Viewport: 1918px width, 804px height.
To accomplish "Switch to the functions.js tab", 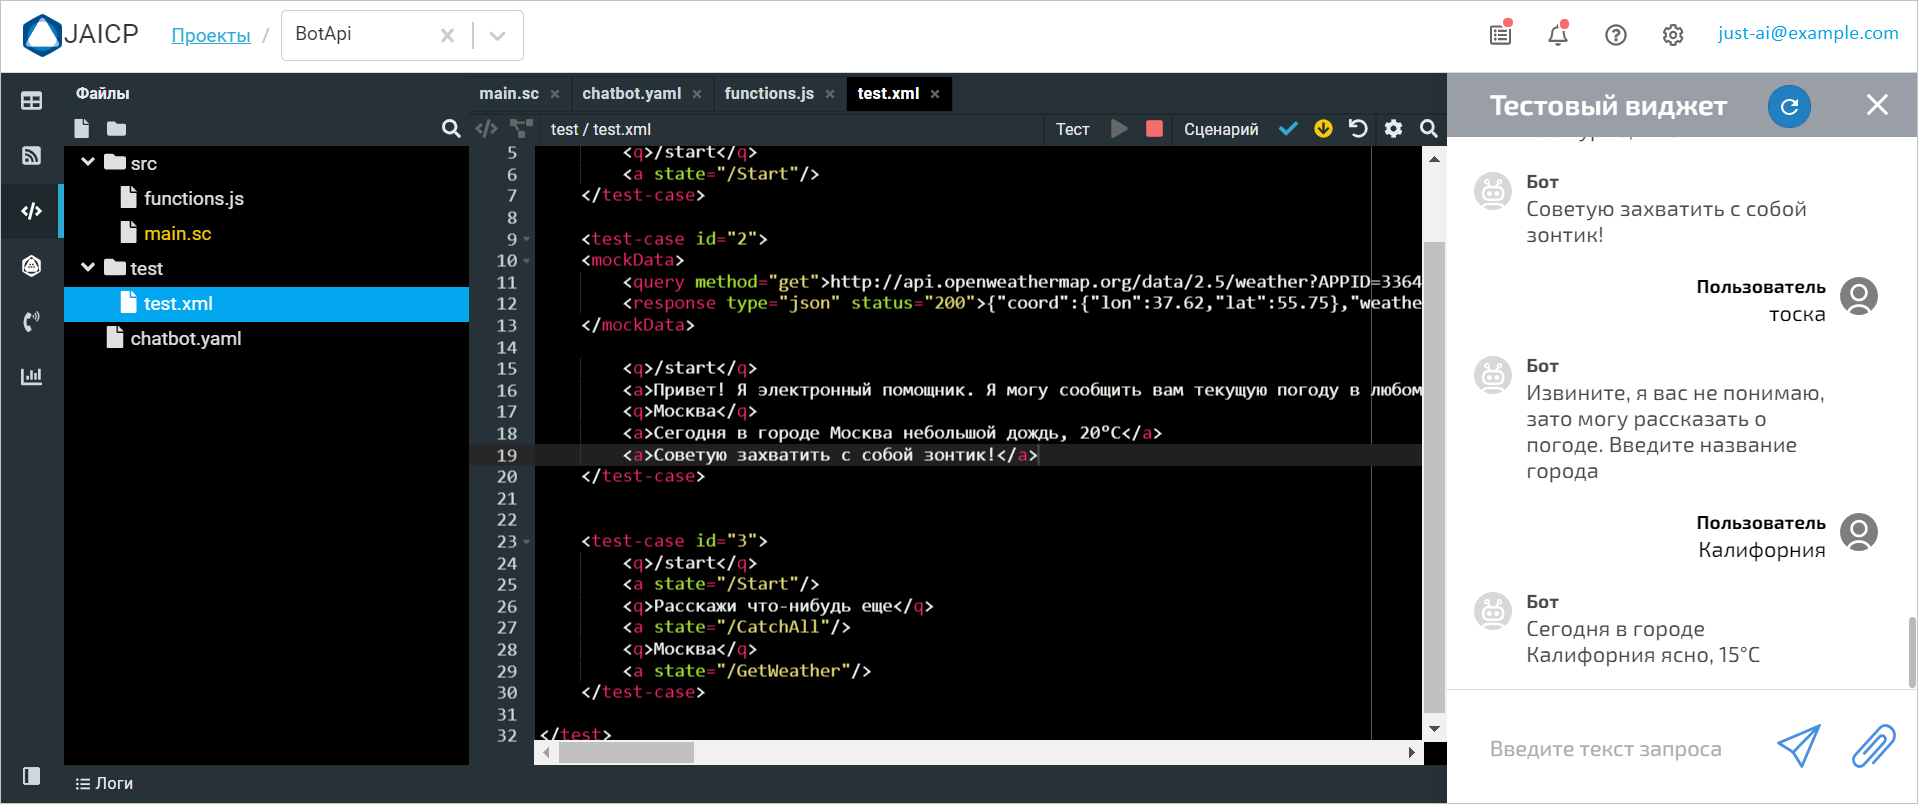I will [768, 94].
